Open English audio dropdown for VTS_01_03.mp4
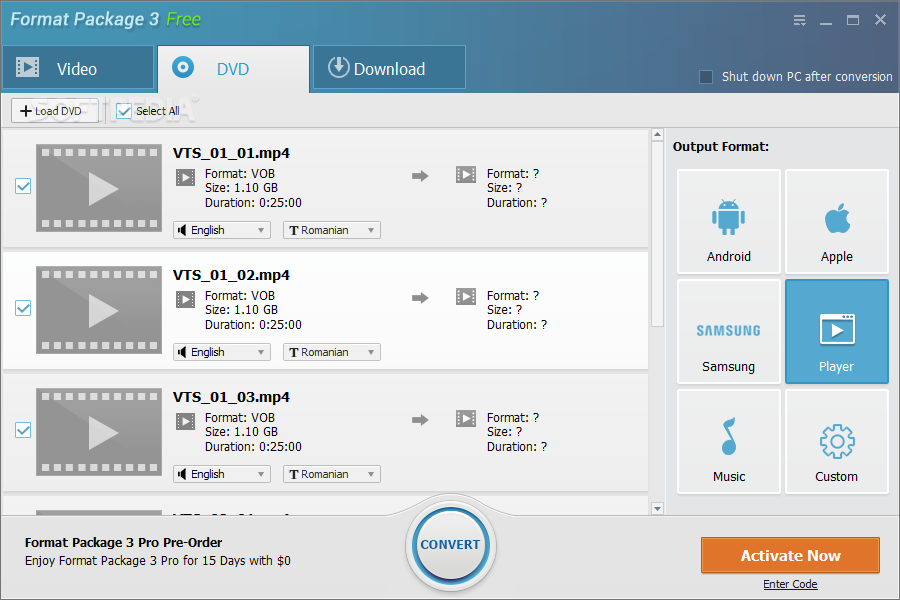This screenshot has width=900, height=600. click(222, 474)
